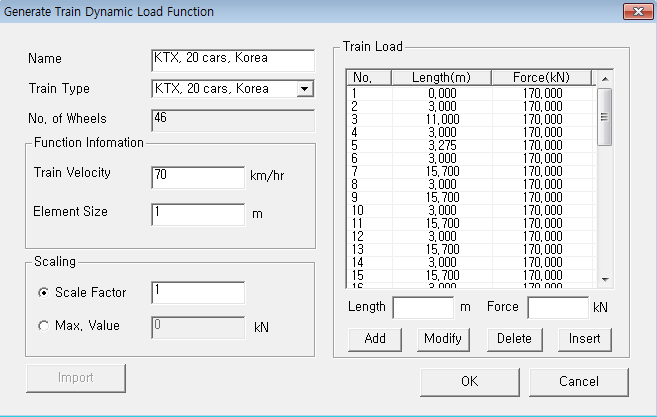
Task: Click the Force(kN) column header
Action: click(x=541, y=78)
